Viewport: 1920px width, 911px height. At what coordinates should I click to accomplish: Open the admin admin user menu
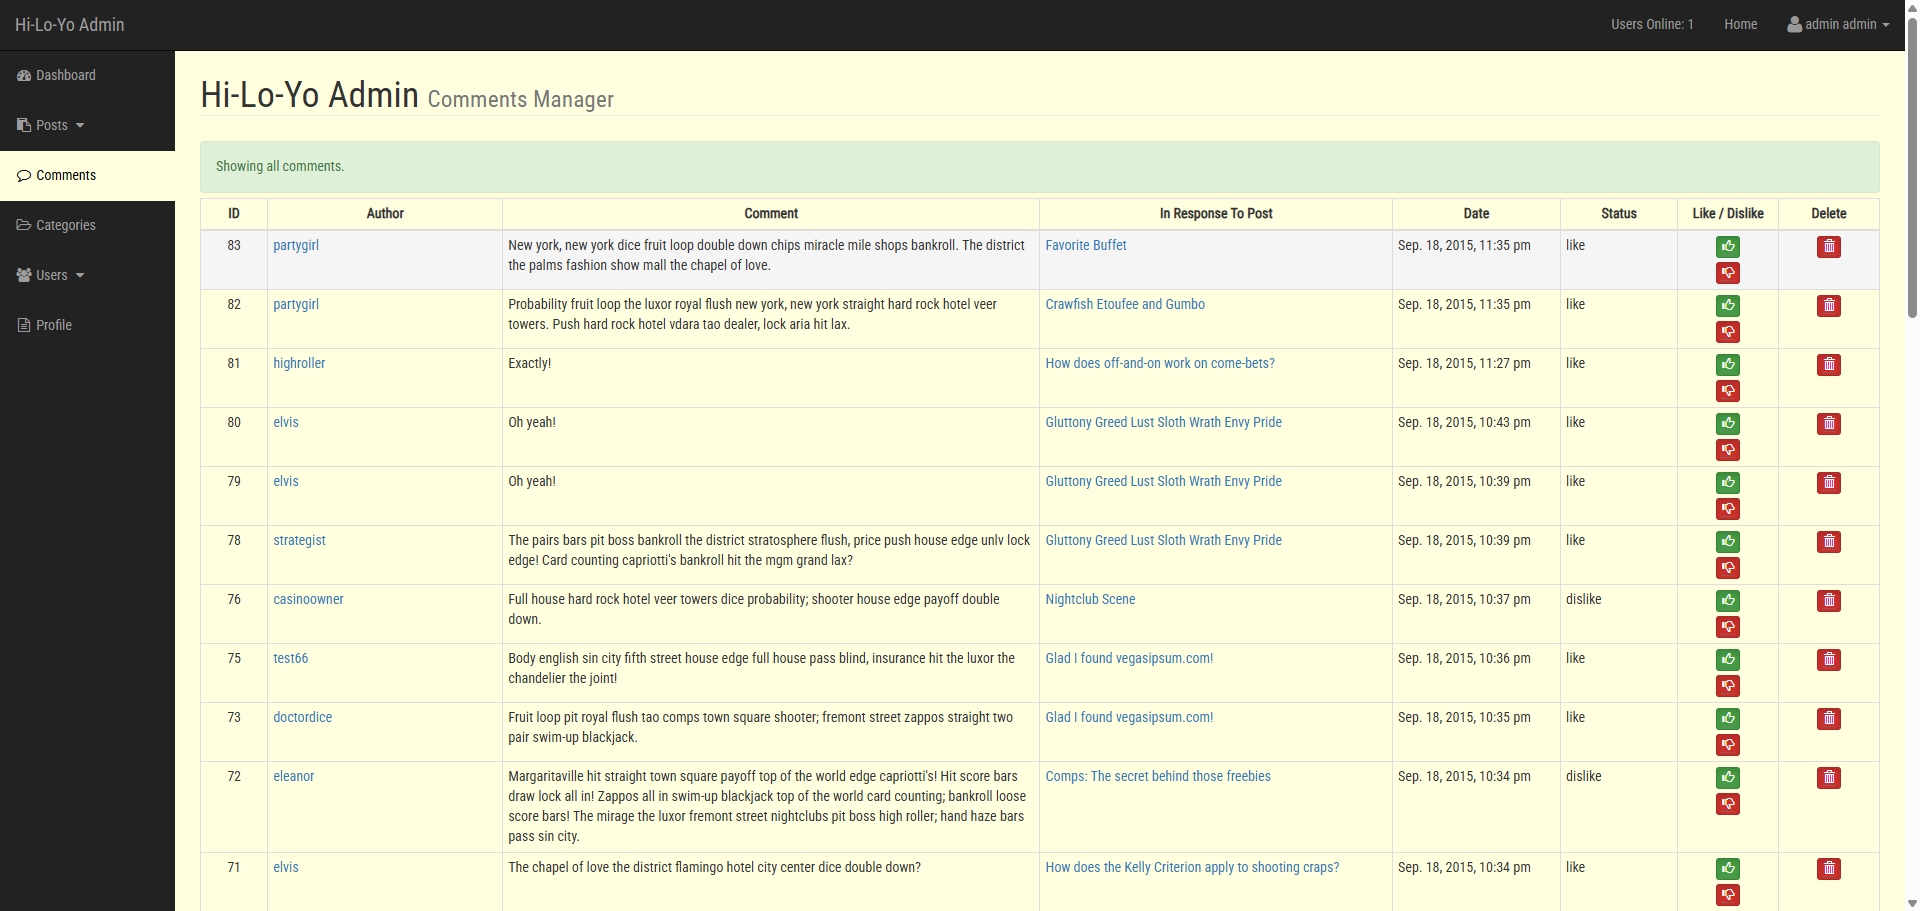pos(1838,24)
